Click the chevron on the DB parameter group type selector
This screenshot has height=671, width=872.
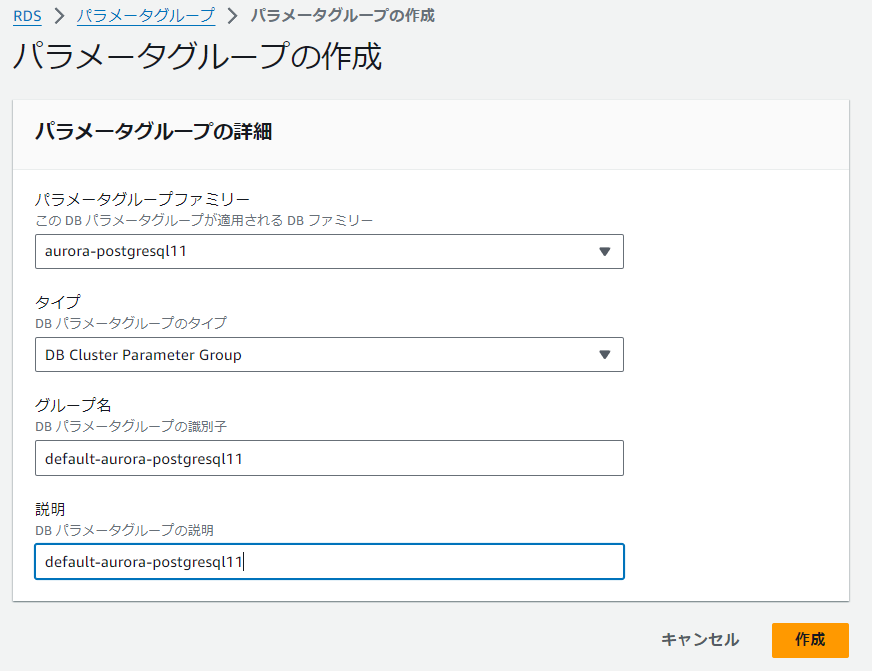605,354
